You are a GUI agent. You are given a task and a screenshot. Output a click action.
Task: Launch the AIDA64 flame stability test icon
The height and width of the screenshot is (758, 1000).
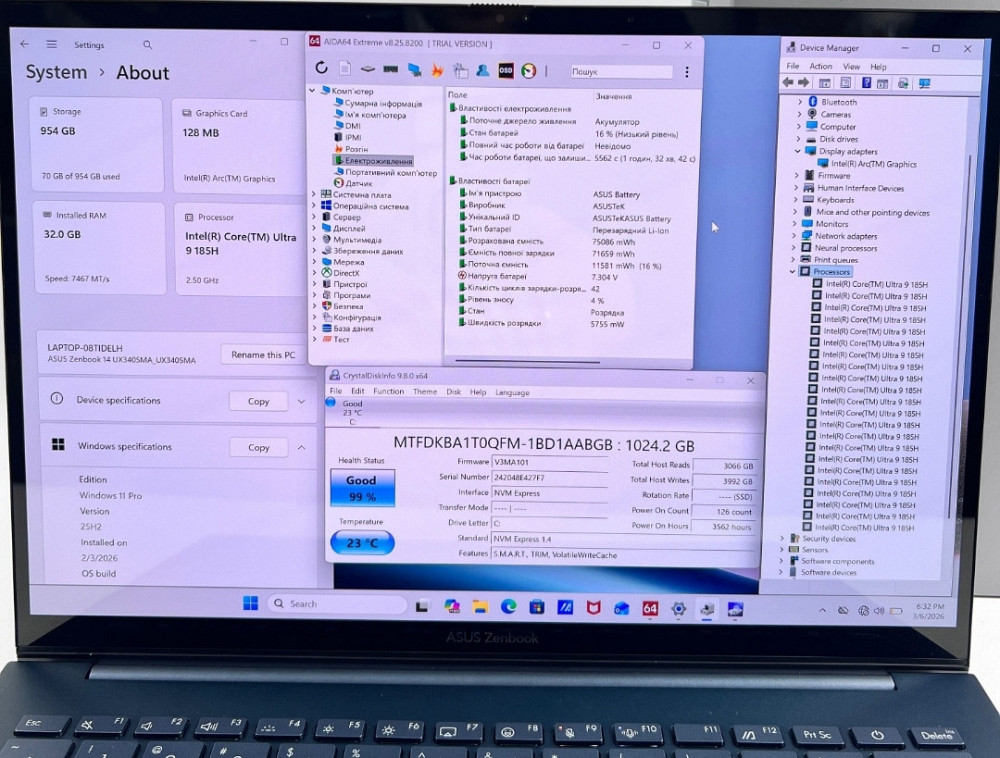437,70
